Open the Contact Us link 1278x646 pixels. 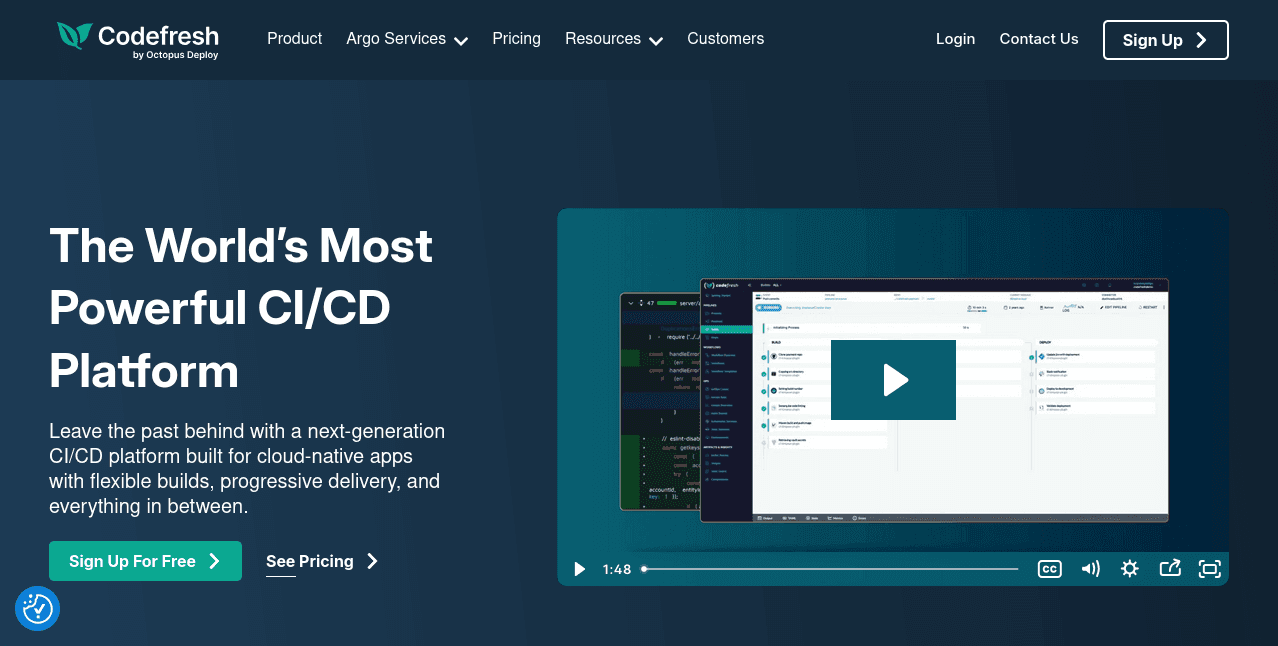(x=1039, y=39)
